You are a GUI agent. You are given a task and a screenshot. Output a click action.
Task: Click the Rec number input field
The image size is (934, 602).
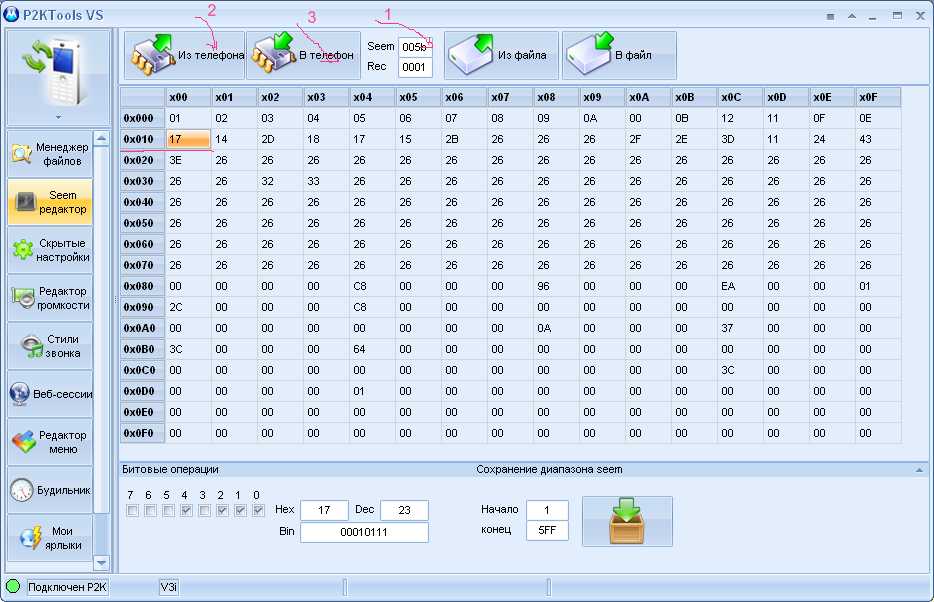coord(415,67)
